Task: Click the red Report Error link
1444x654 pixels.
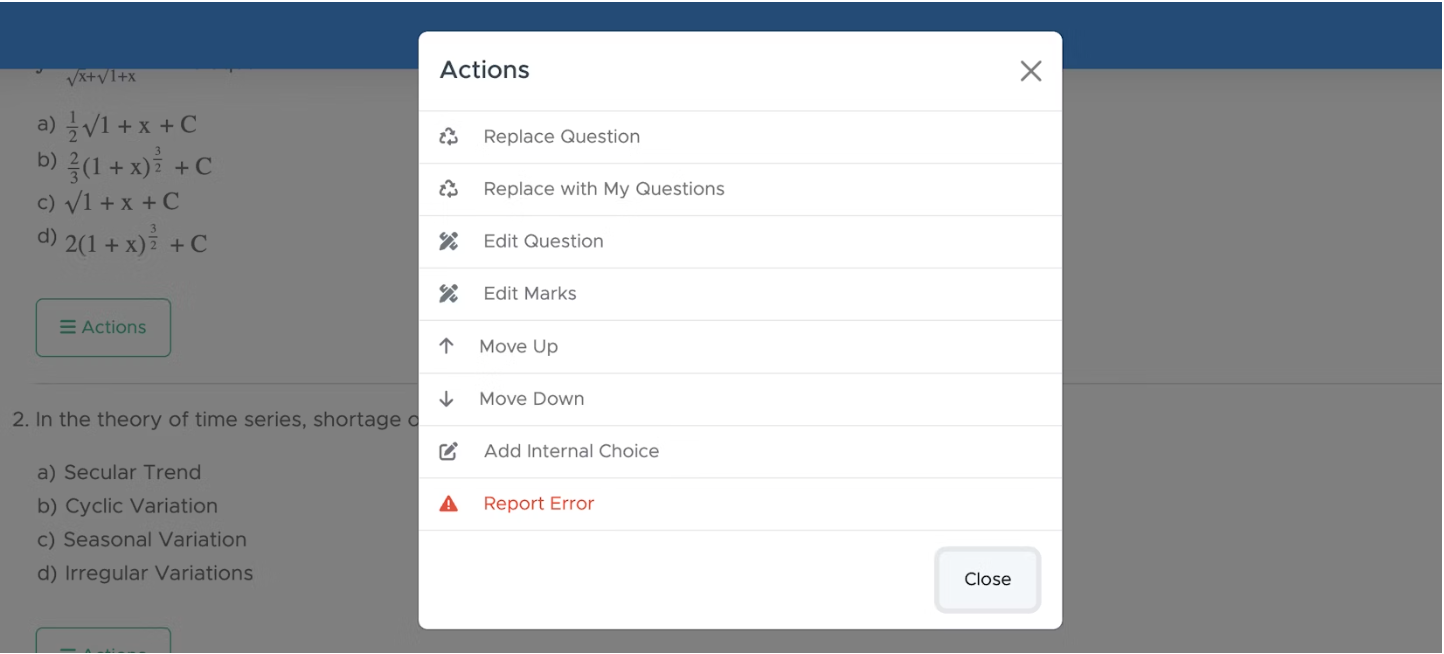Action: (539, 504)
